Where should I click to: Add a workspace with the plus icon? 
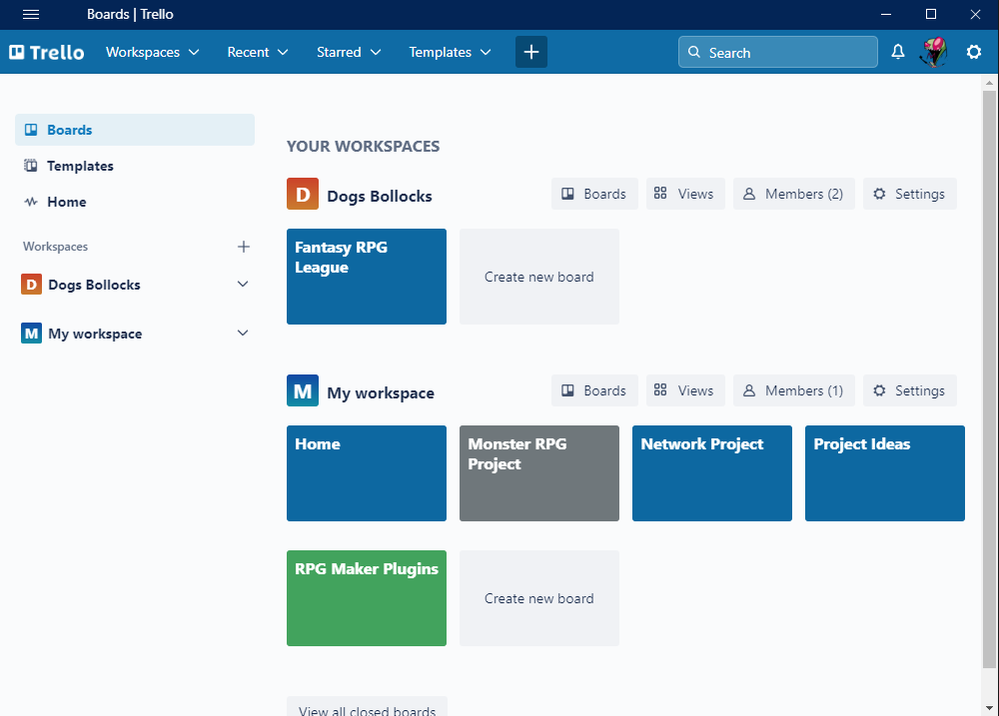(243, 247)
